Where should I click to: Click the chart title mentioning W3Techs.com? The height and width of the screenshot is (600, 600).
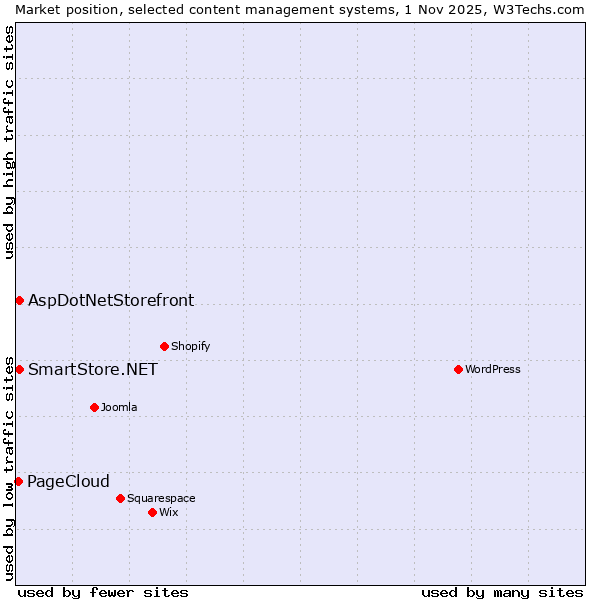[300, 9]
